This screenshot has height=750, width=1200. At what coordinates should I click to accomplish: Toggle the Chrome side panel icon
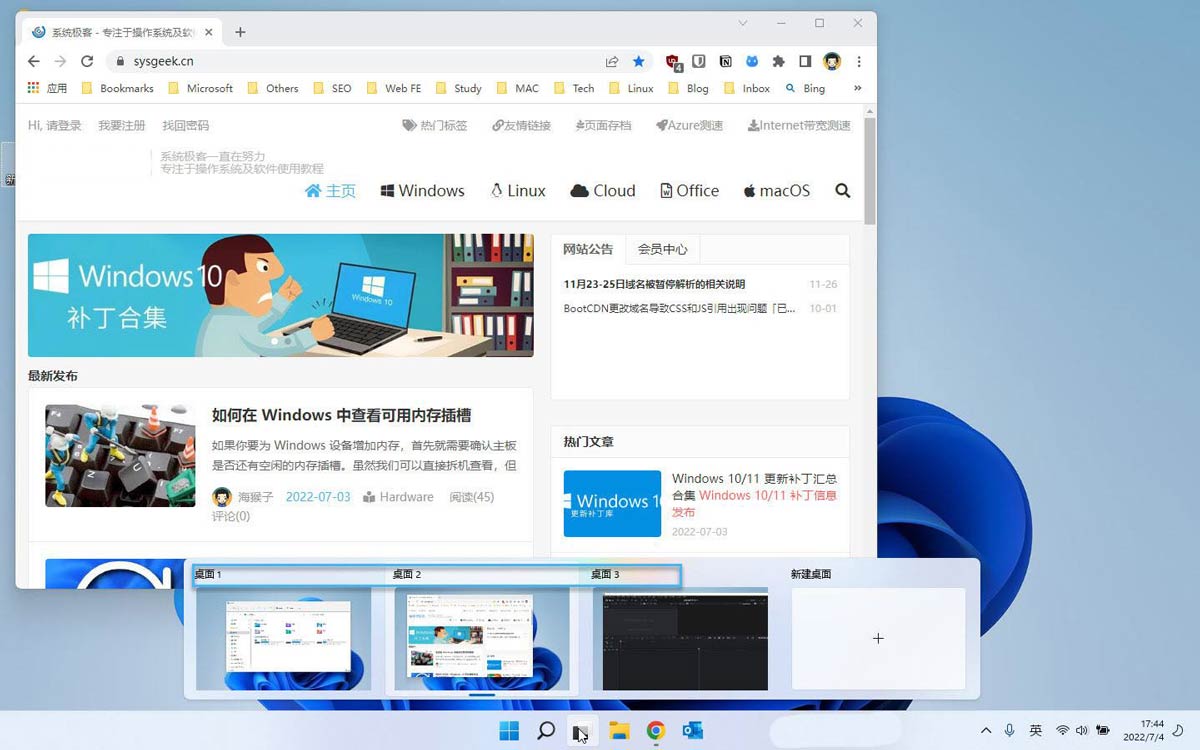805,61
